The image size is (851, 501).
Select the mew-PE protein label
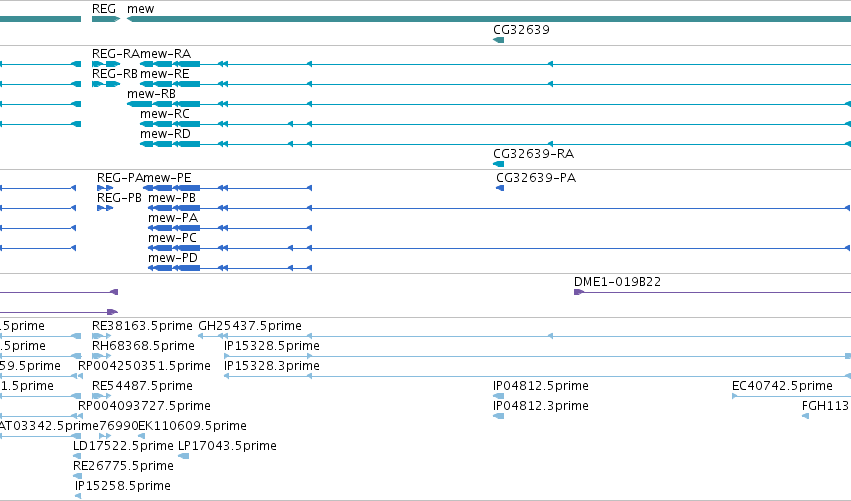pyautogui.click(x=168, y=178)
